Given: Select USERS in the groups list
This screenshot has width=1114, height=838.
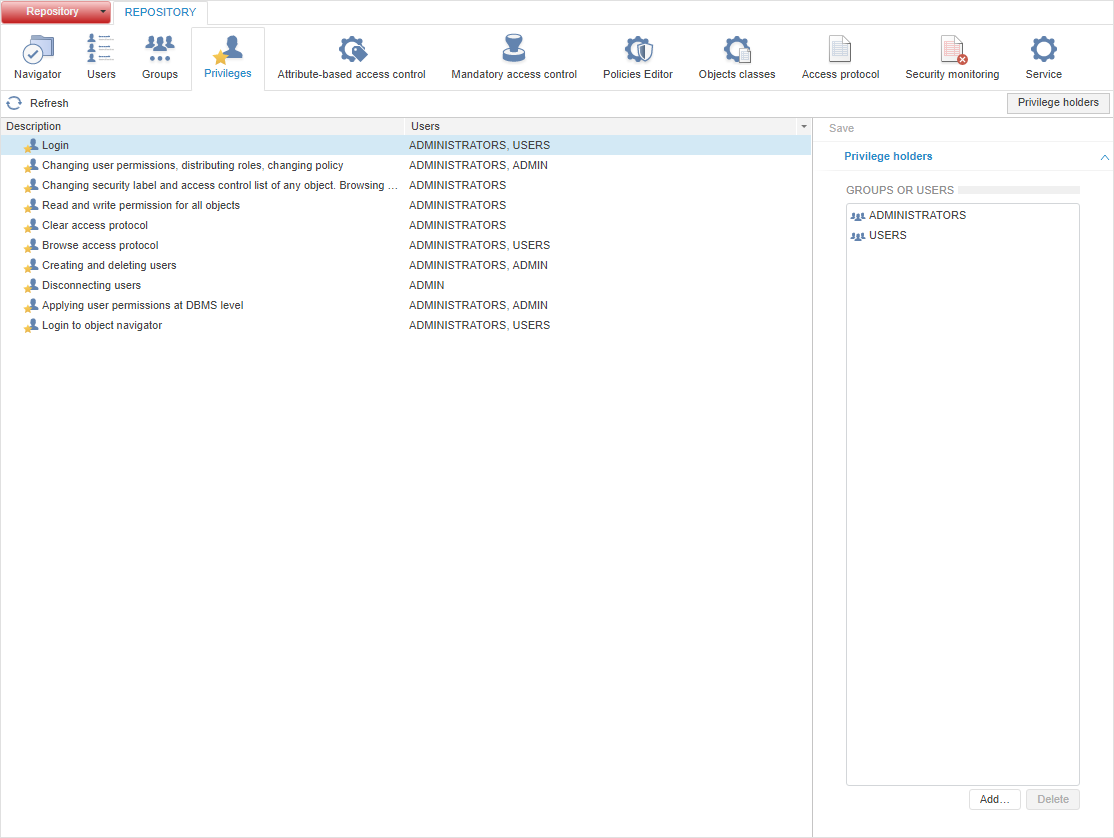Looking at the screenshot, I should [887, 236].
